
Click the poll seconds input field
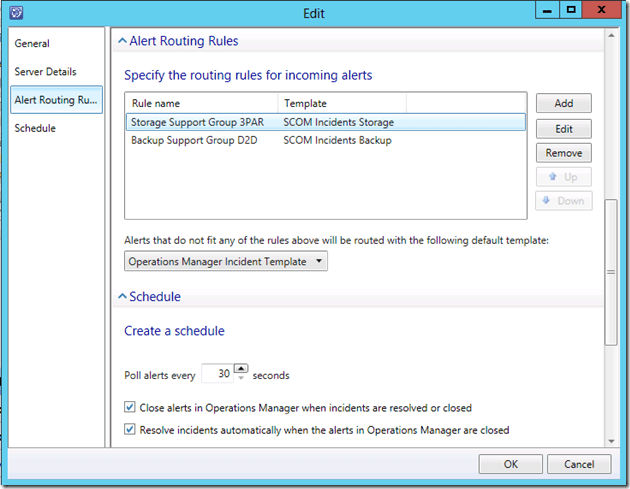click(217, 375)
